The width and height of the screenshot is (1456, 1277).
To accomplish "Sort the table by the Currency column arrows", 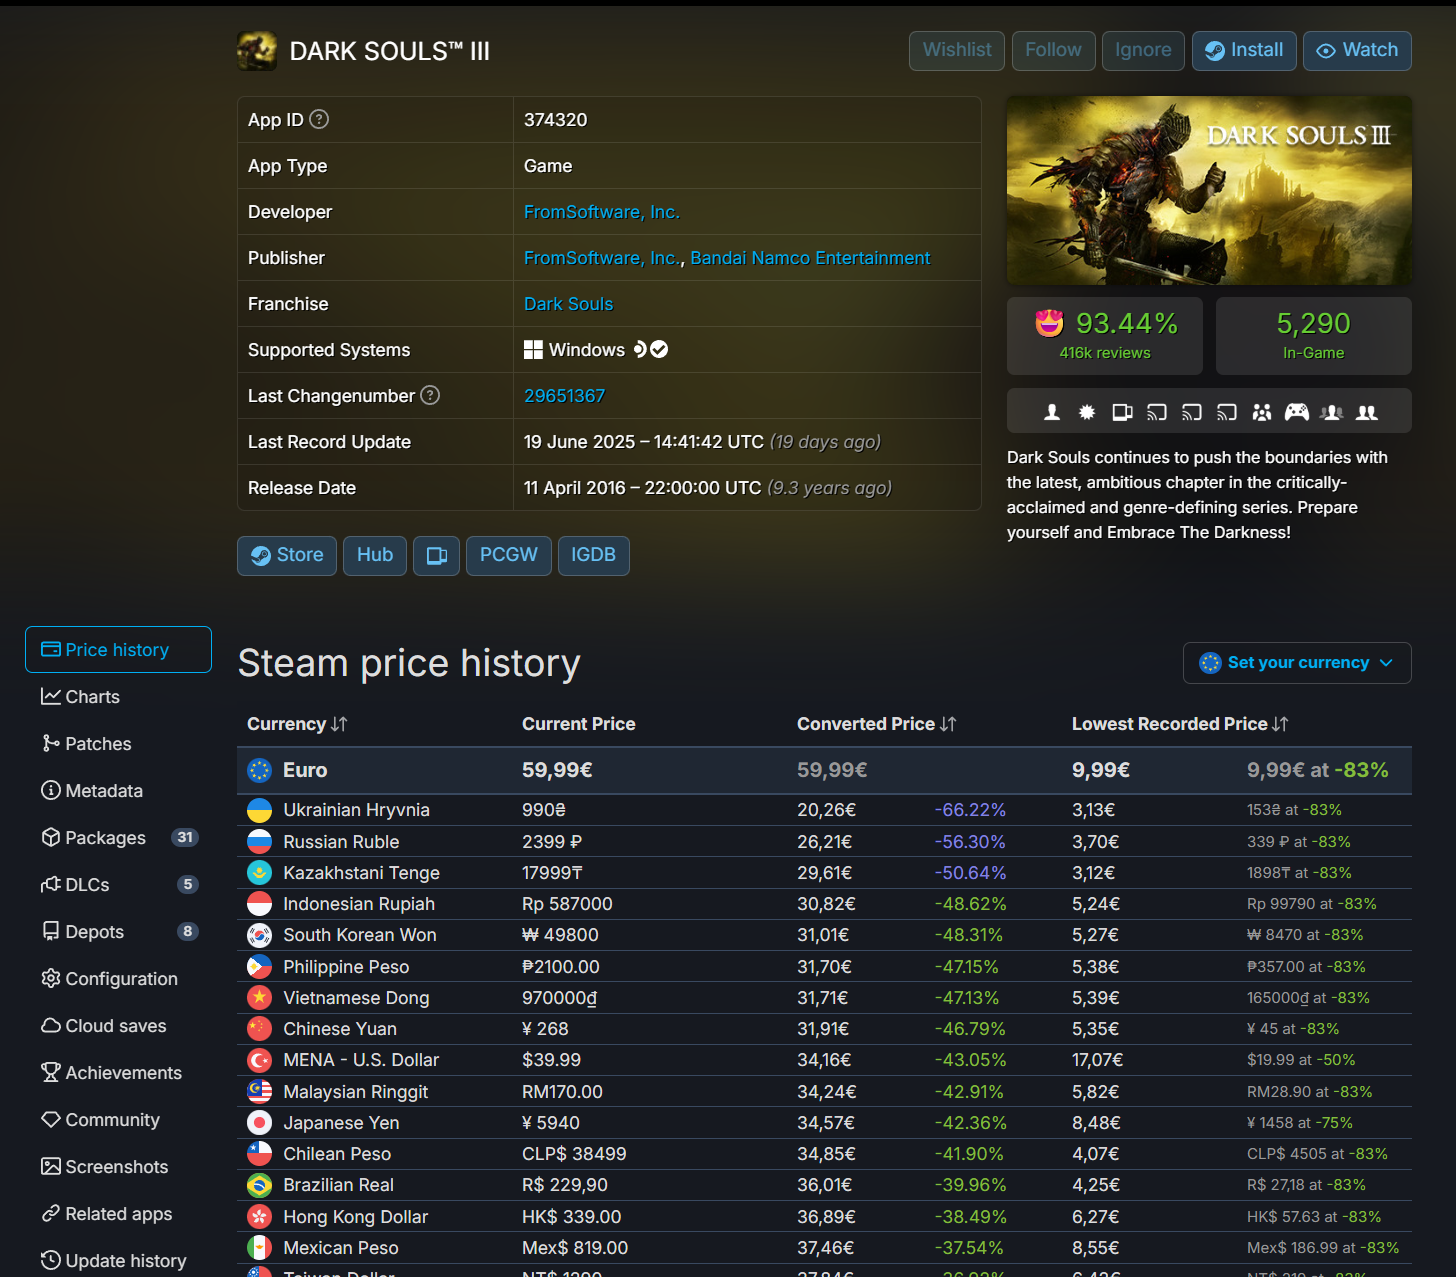I will coord(339,724).
